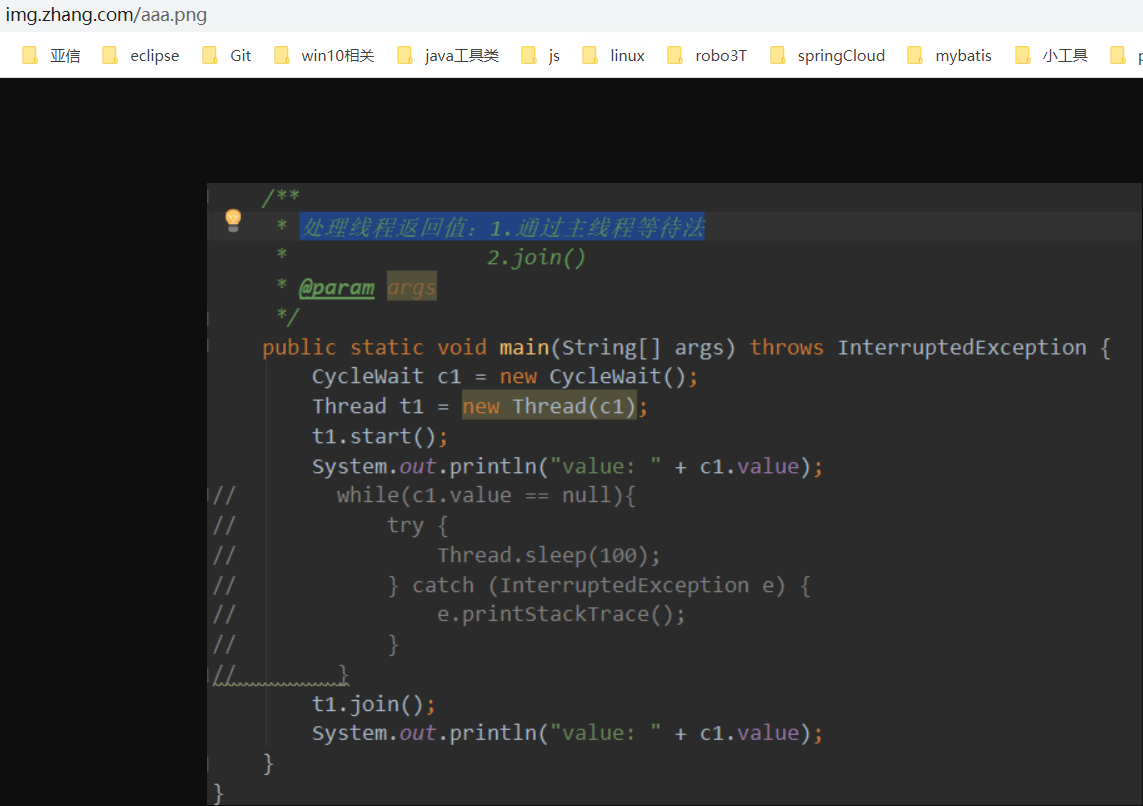Click the commented try { line
This screenshot has width=1143, height=806.
[x=418, y=525]
